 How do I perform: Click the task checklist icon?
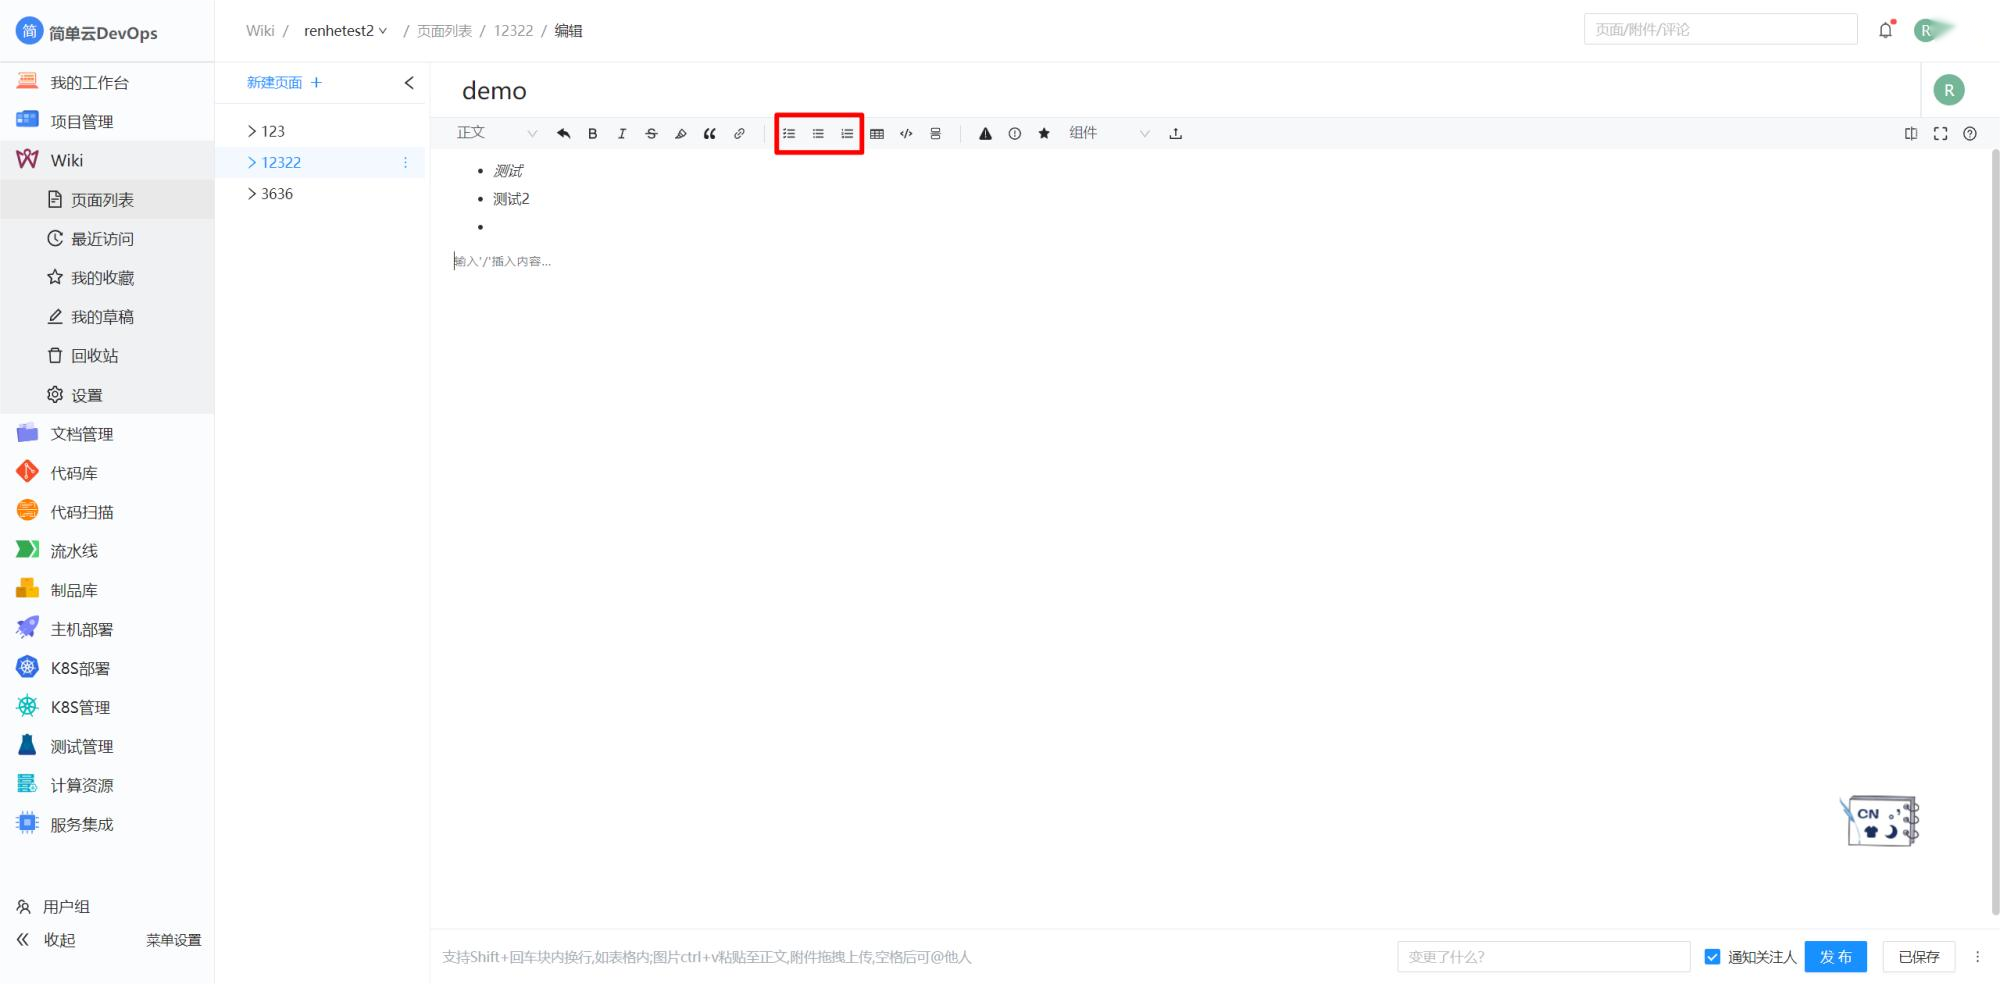coord(789,134)
